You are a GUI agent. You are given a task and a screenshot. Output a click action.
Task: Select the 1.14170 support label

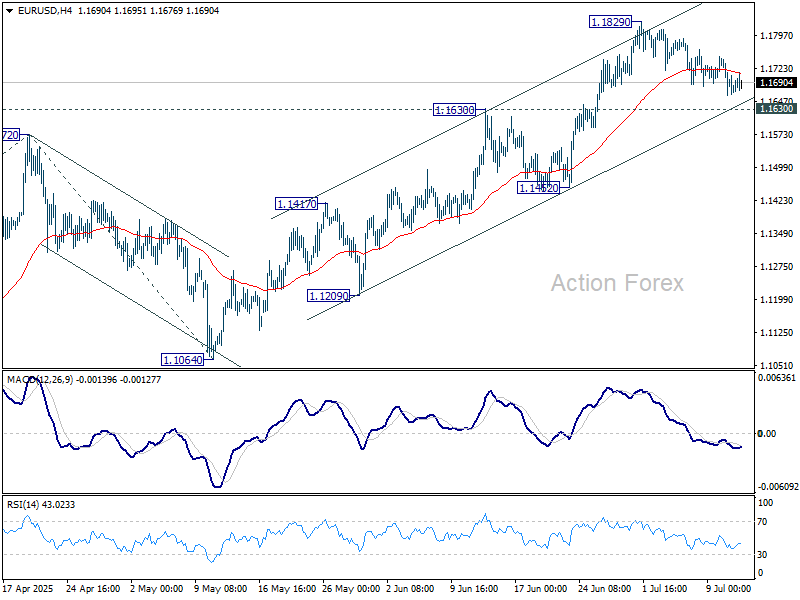(x=295, y=203)
